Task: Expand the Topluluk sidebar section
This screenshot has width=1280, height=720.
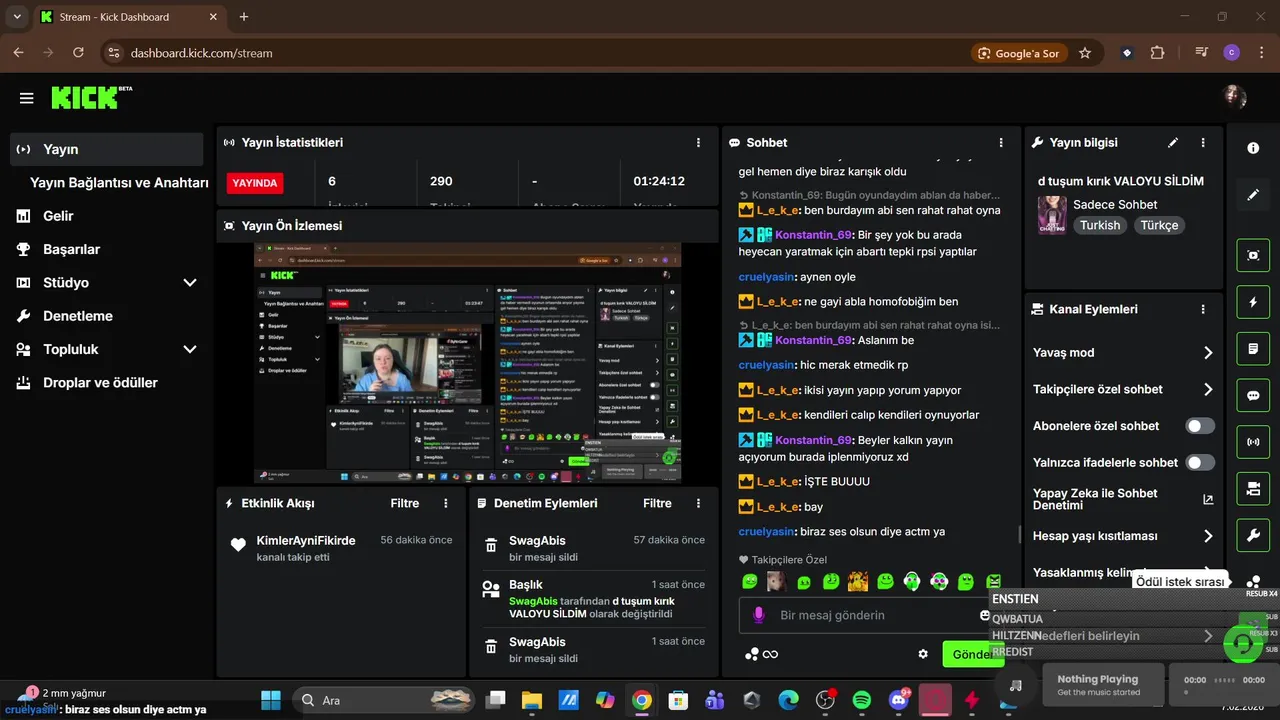Action: coord(190,349)
